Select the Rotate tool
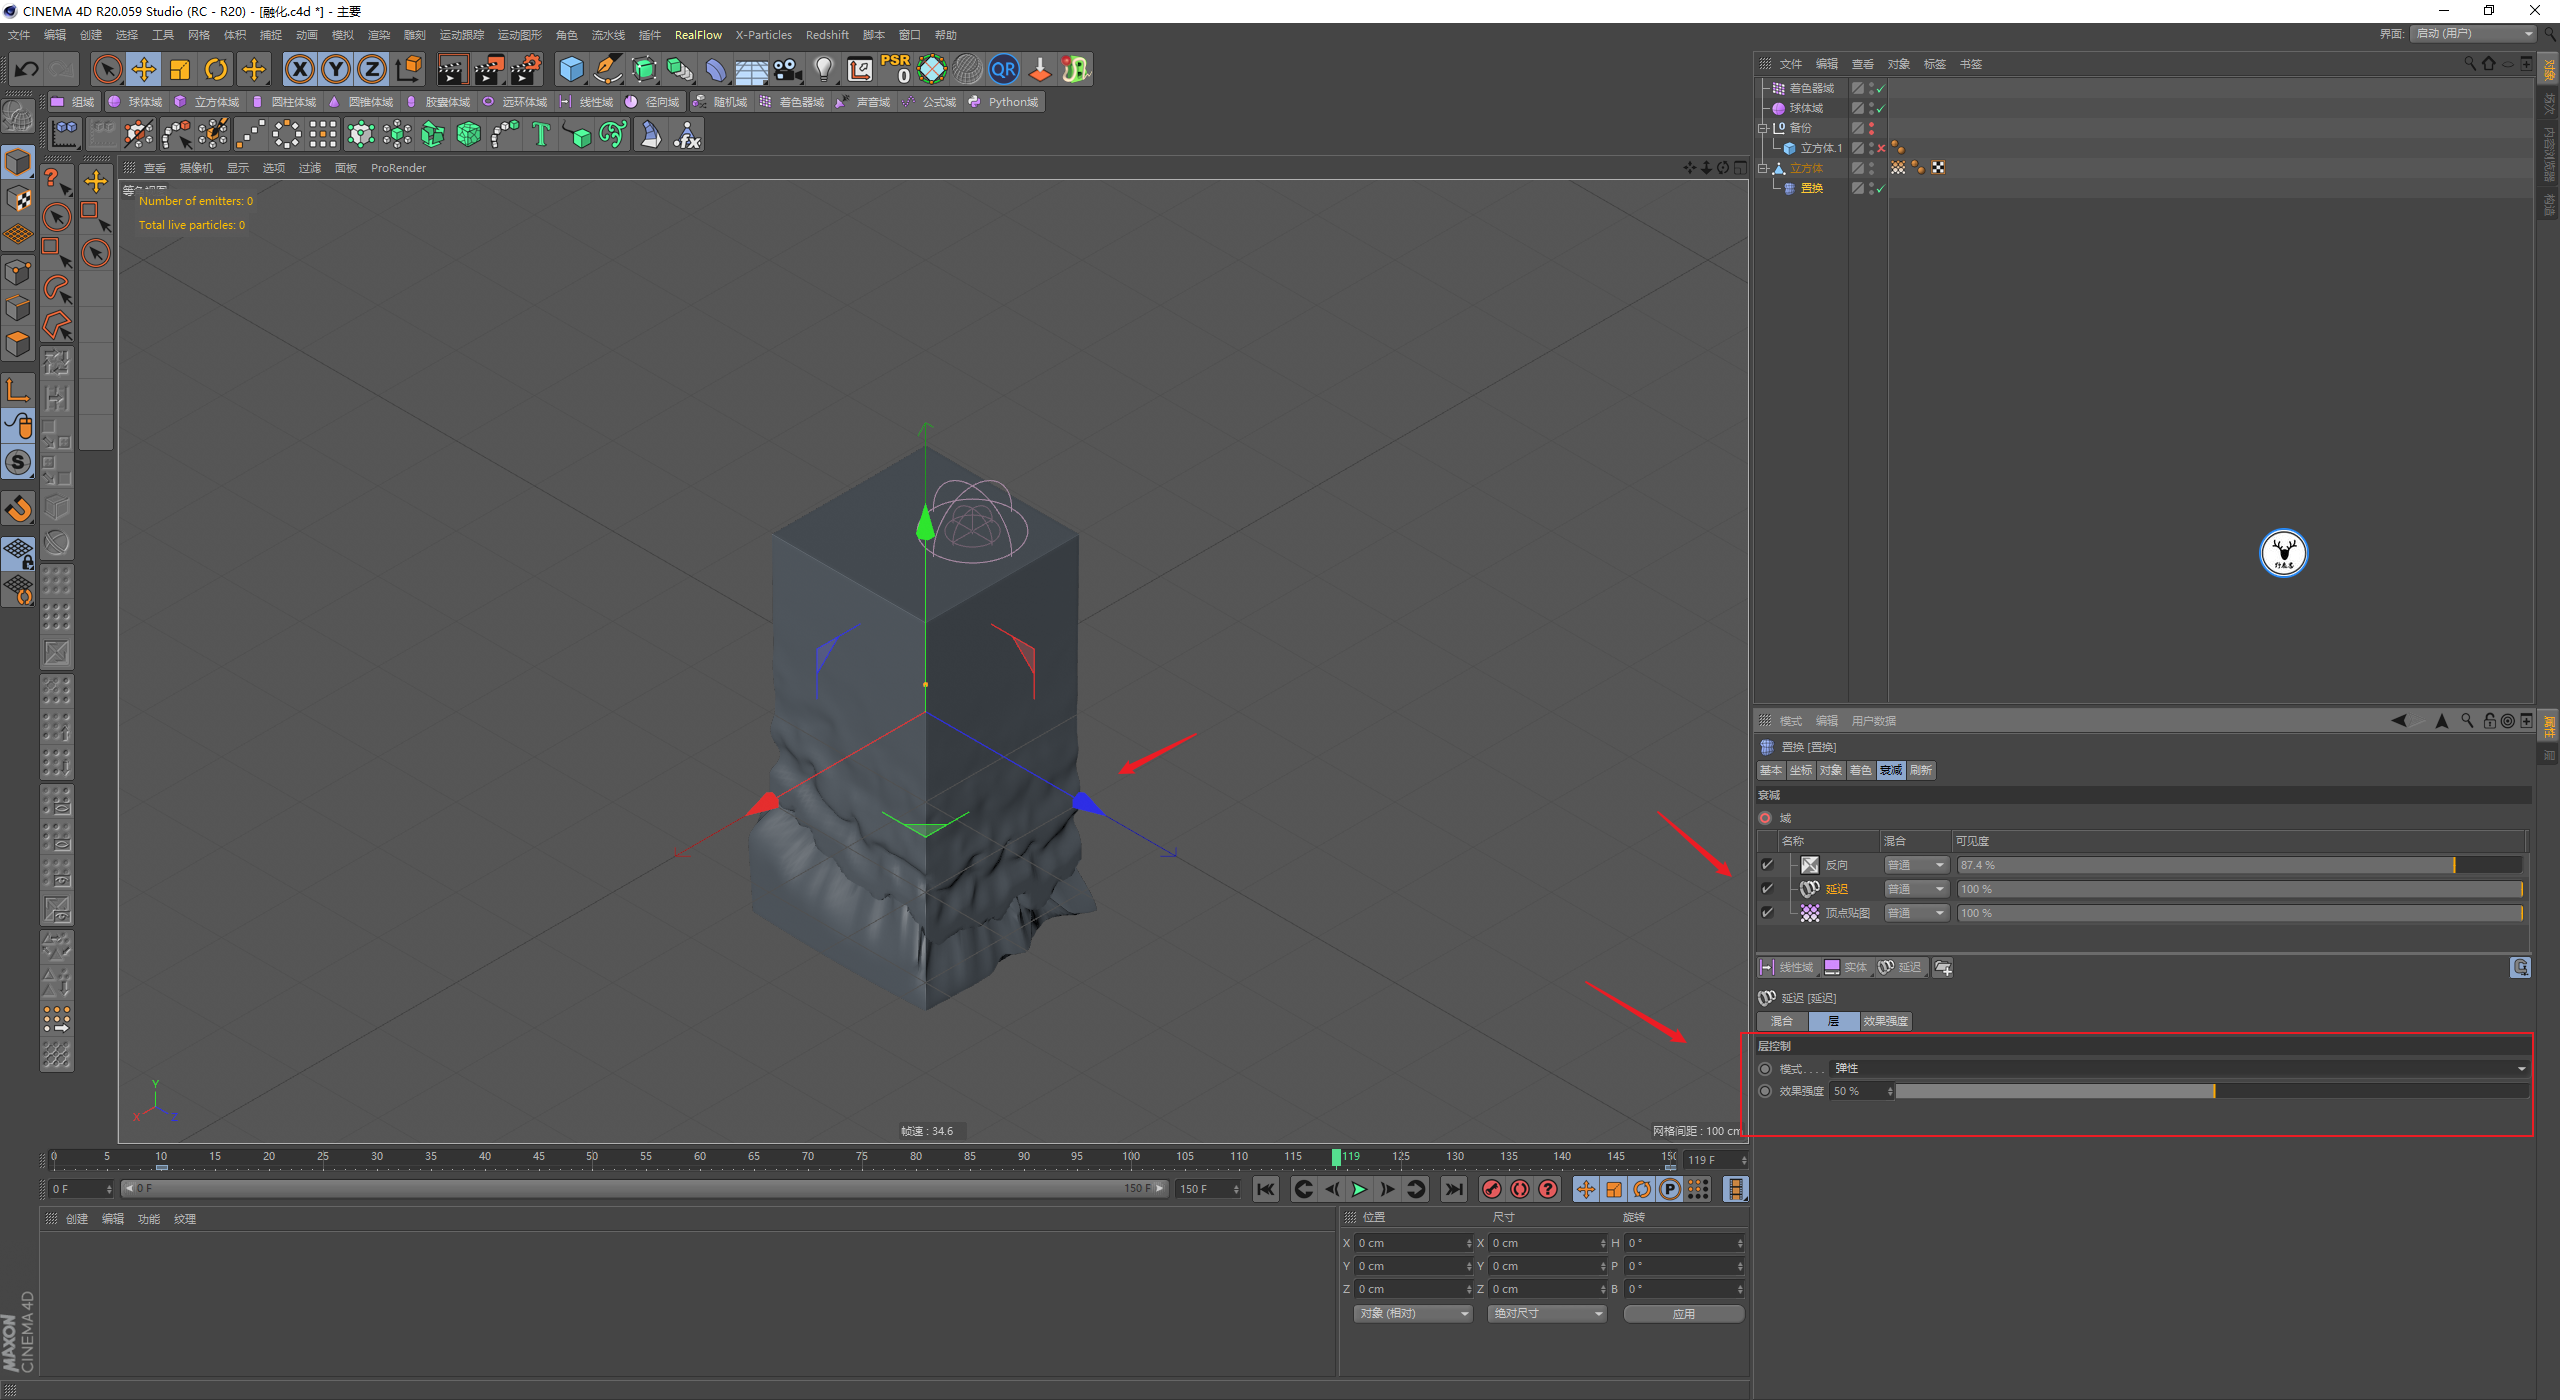Image resolution: width=2560 pixels, height=1400 pixels. click(x=216, y=69)
